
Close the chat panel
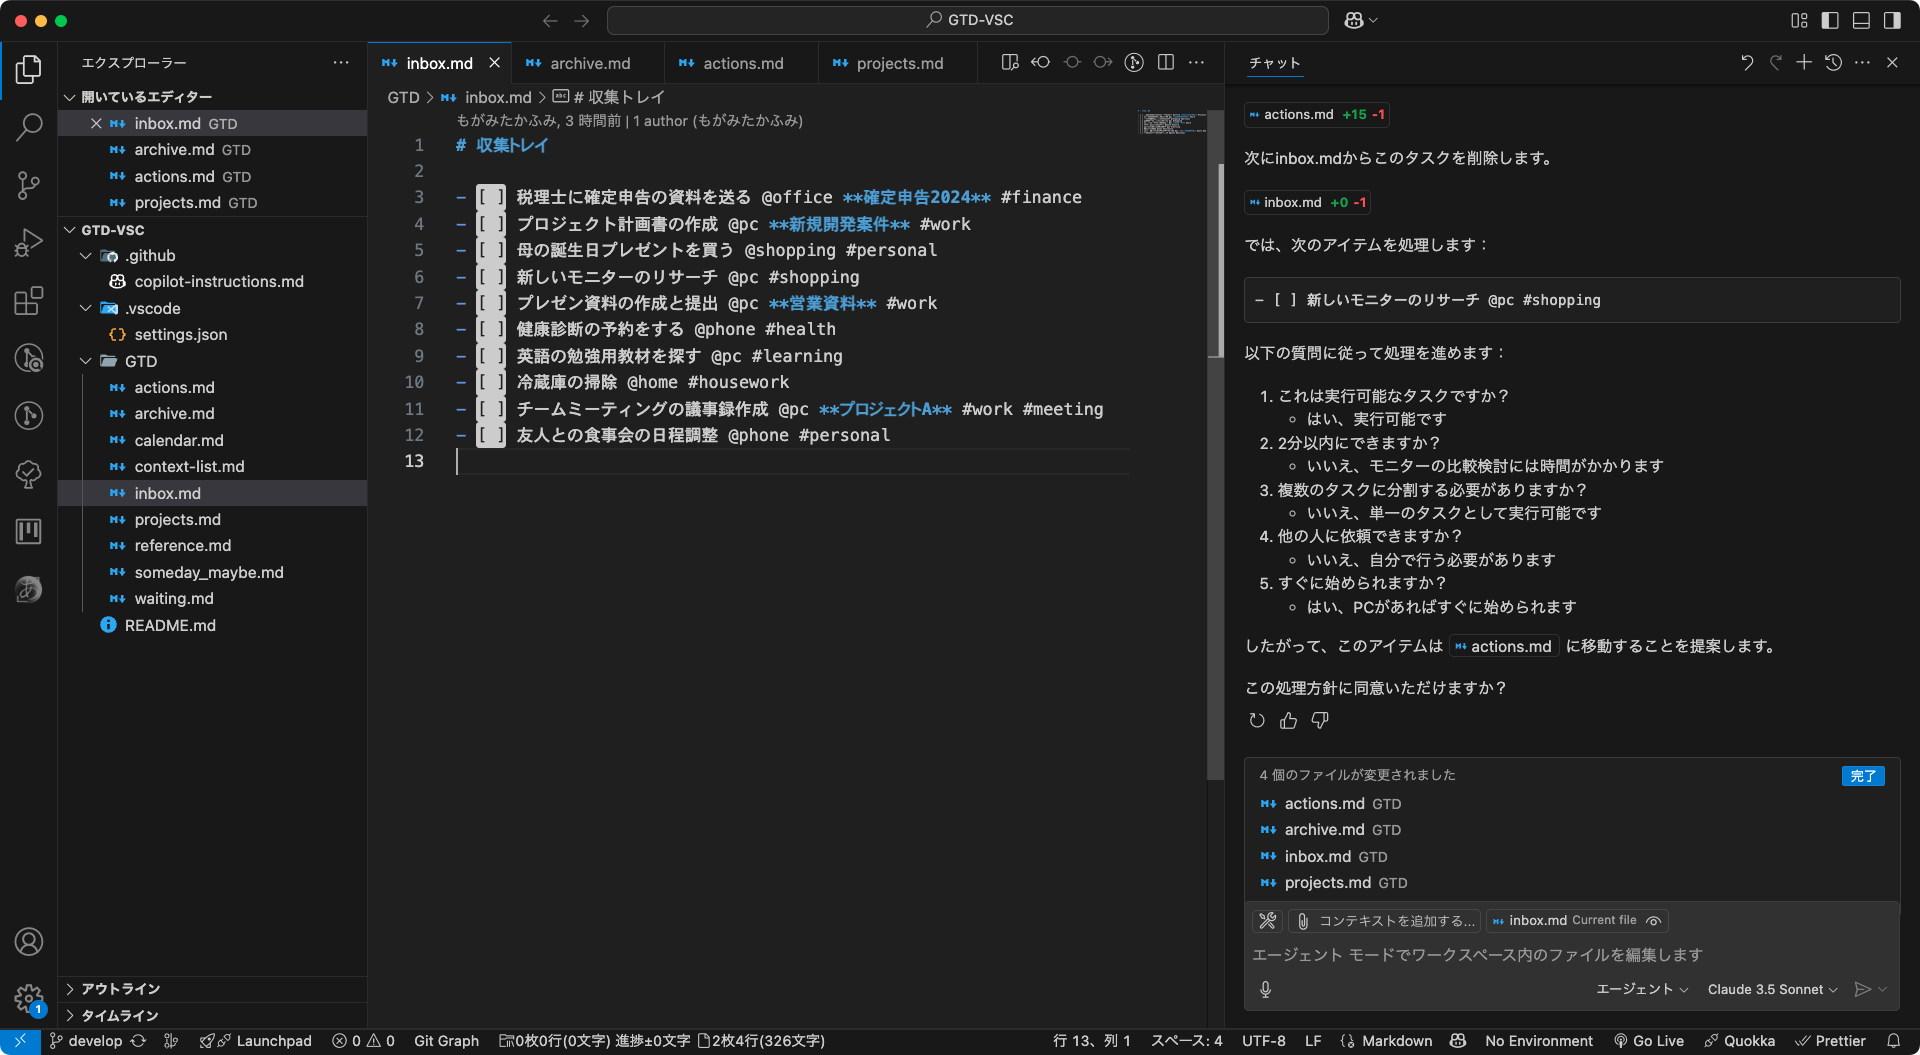click(x=1892, y=62)
